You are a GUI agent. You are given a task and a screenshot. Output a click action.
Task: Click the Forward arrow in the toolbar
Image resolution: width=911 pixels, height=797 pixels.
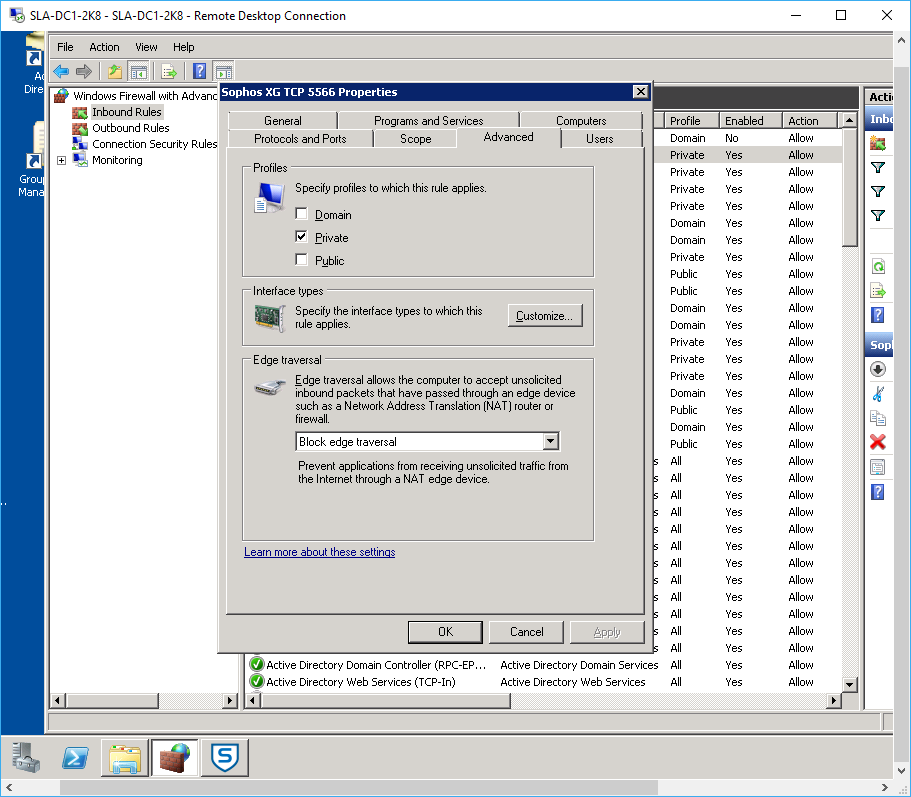[84, 71]
